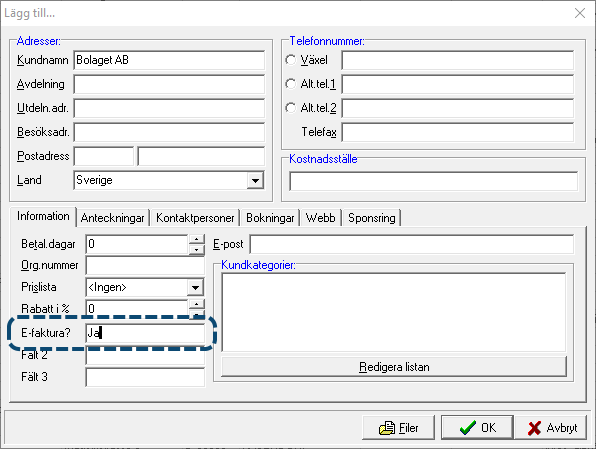Select the Växel radio button
Image resolution: width=596 pixels, height=449 pixels.
coord(290,60)
